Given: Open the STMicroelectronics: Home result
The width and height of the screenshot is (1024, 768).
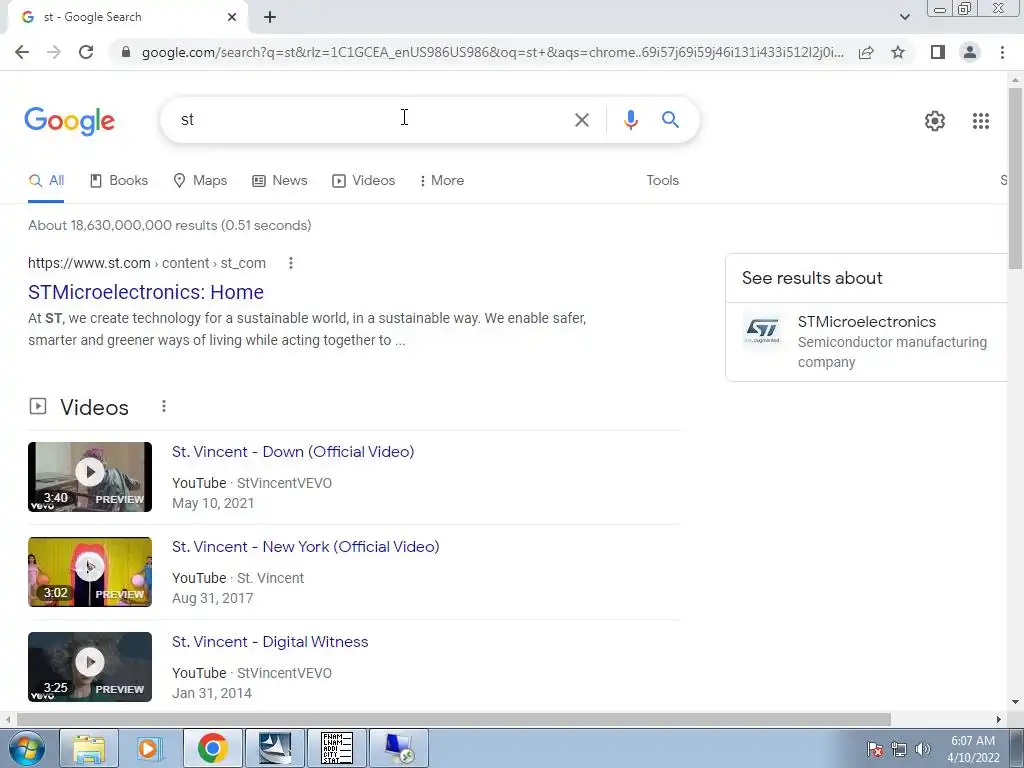Looking at the screenshot, I should coord(146,292).
